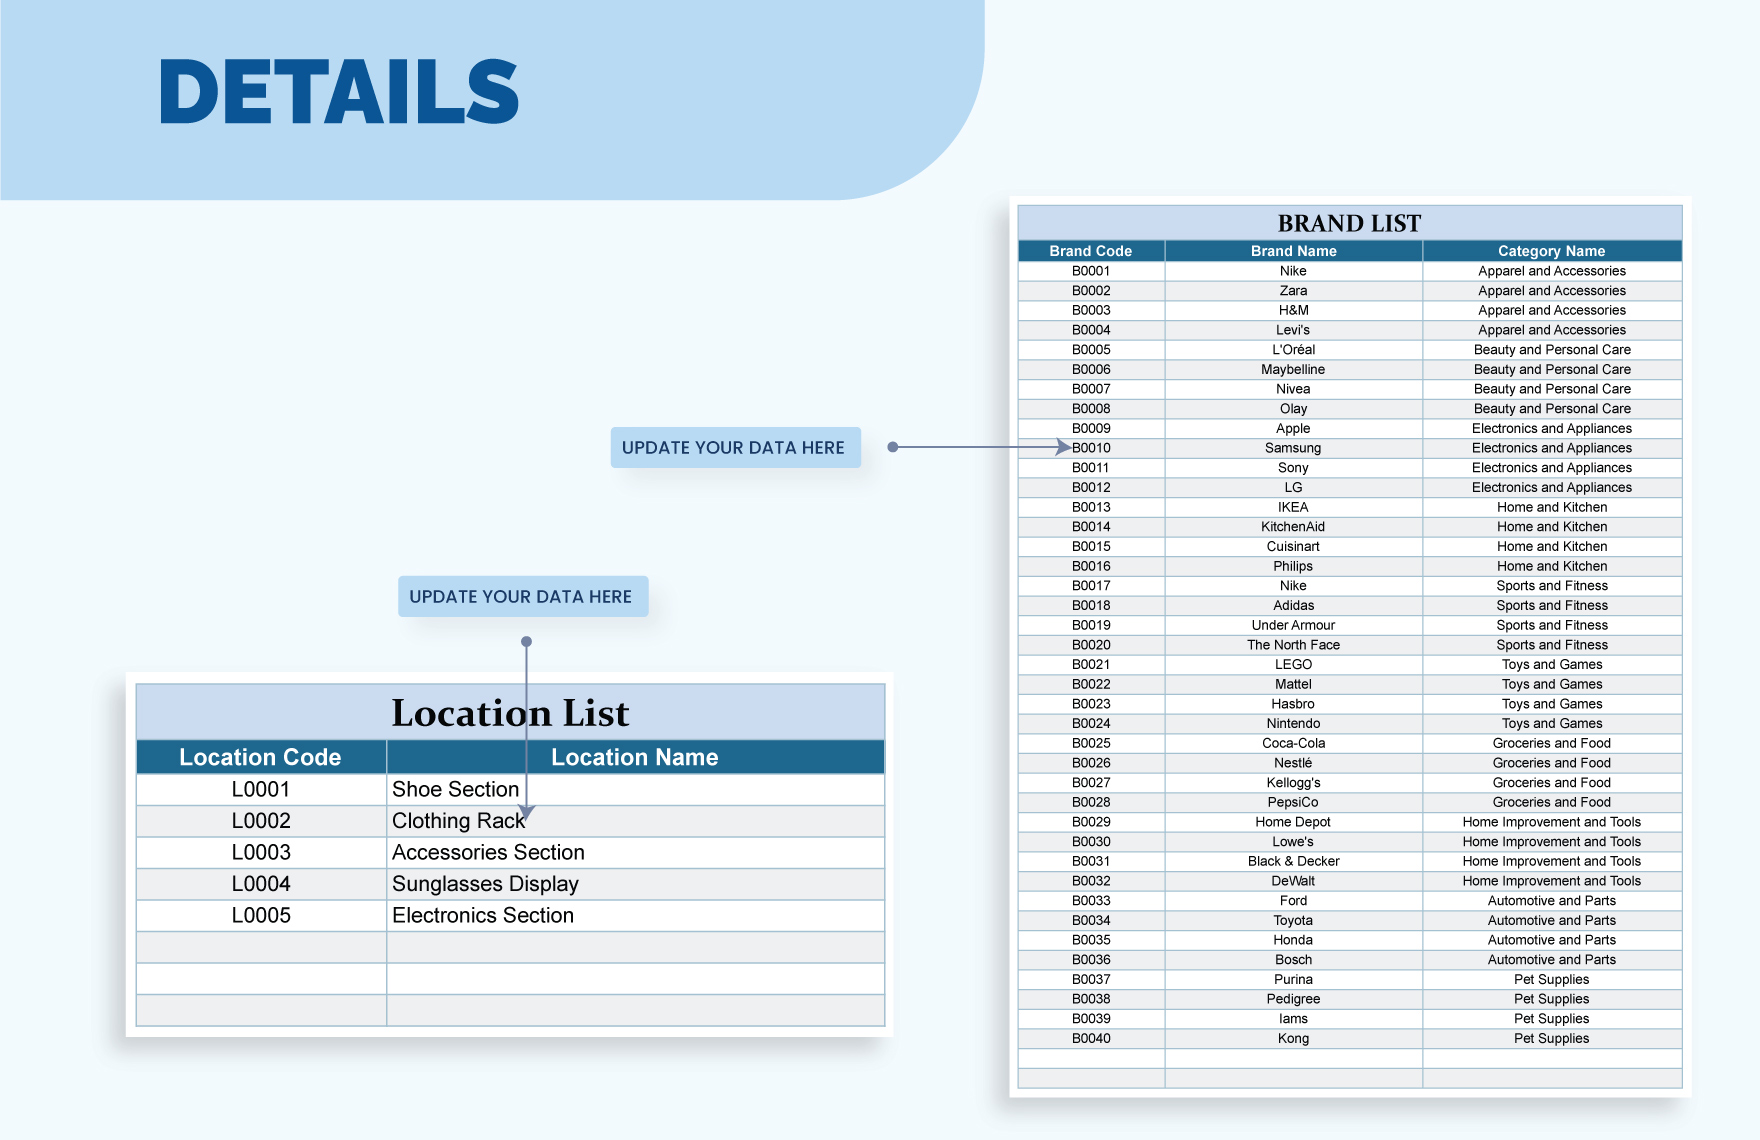This screenshot has width=1760, height=1140.
Task: Click brand name DeWalt
Action: (1293, 881)
